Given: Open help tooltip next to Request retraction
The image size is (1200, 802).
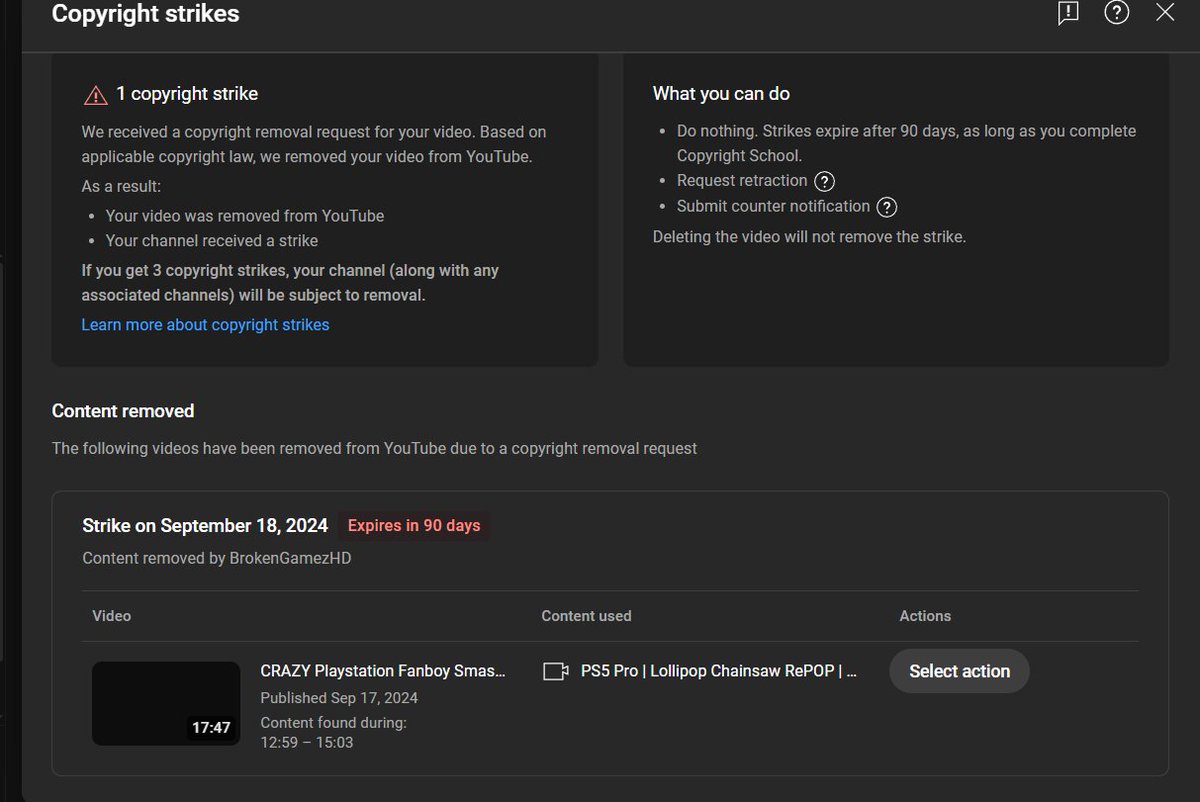Looking at the screenshot, I should (x=824, y=181).
